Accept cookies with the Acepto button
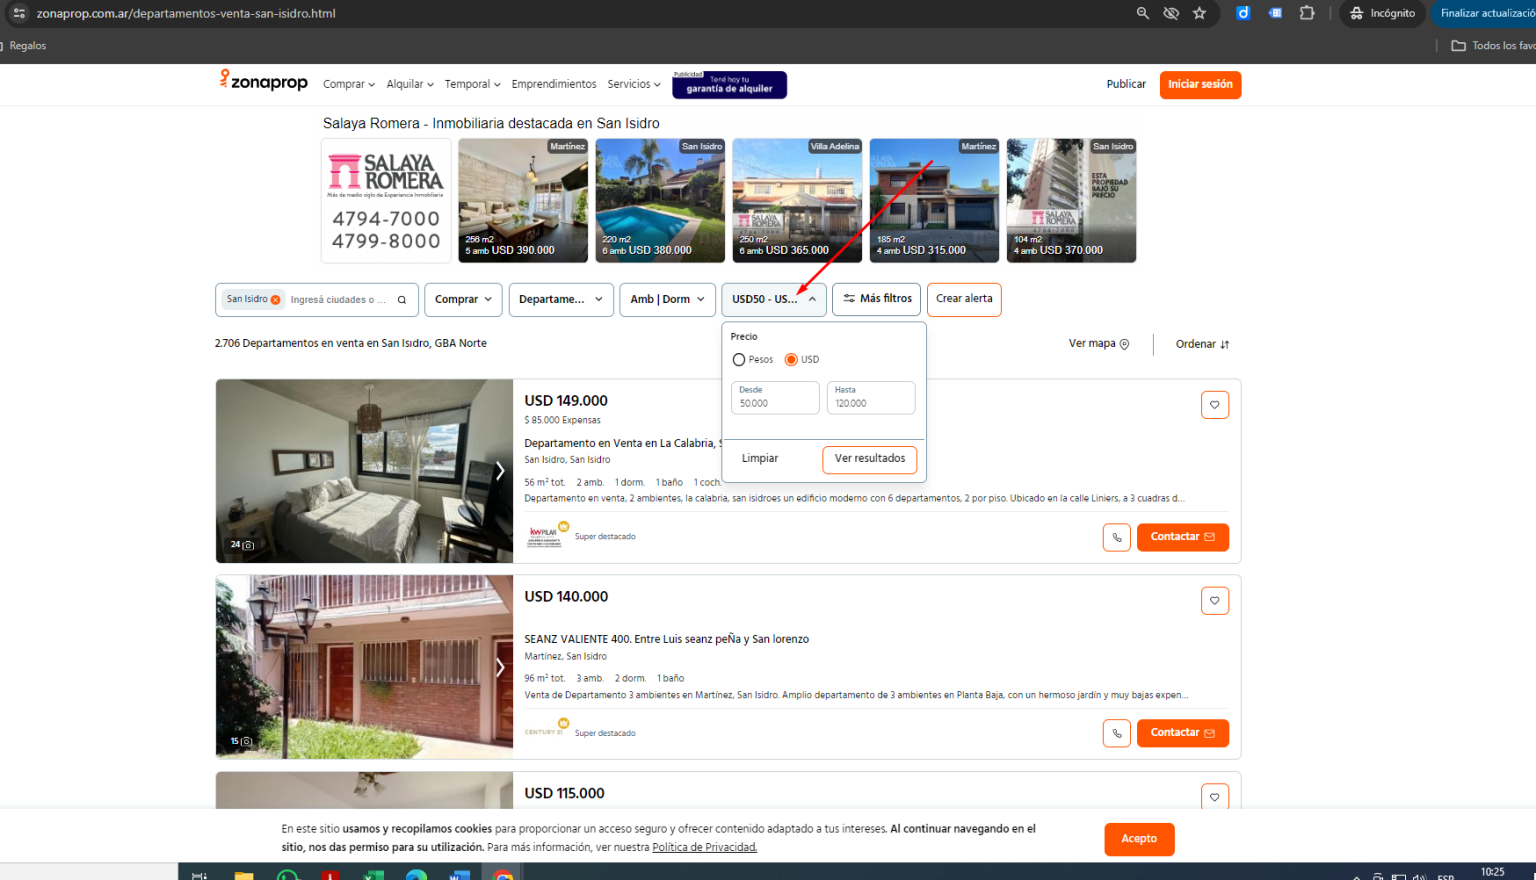 click(1139, 839)
